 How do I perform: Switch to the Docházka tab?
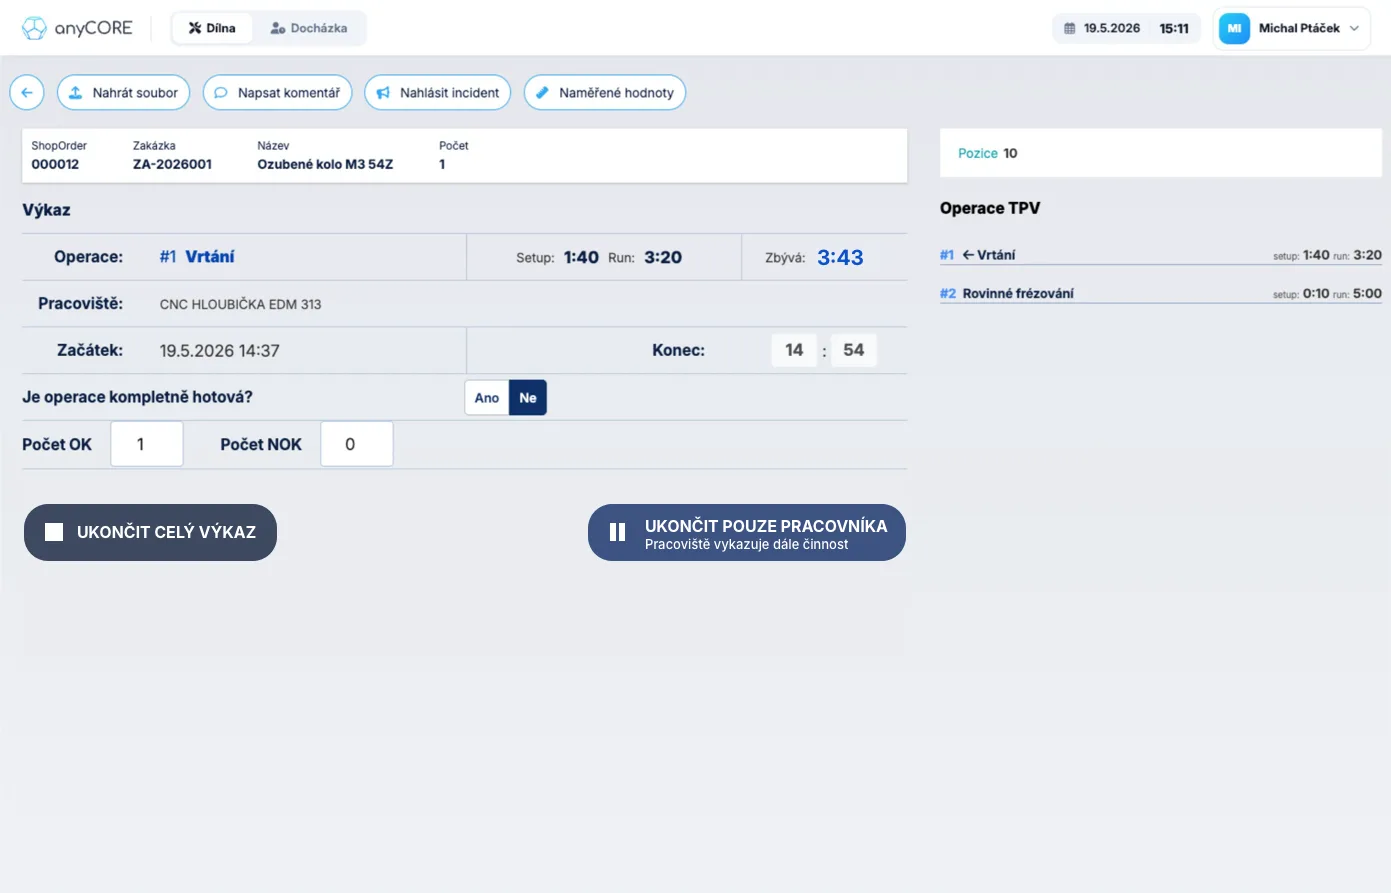308,28
